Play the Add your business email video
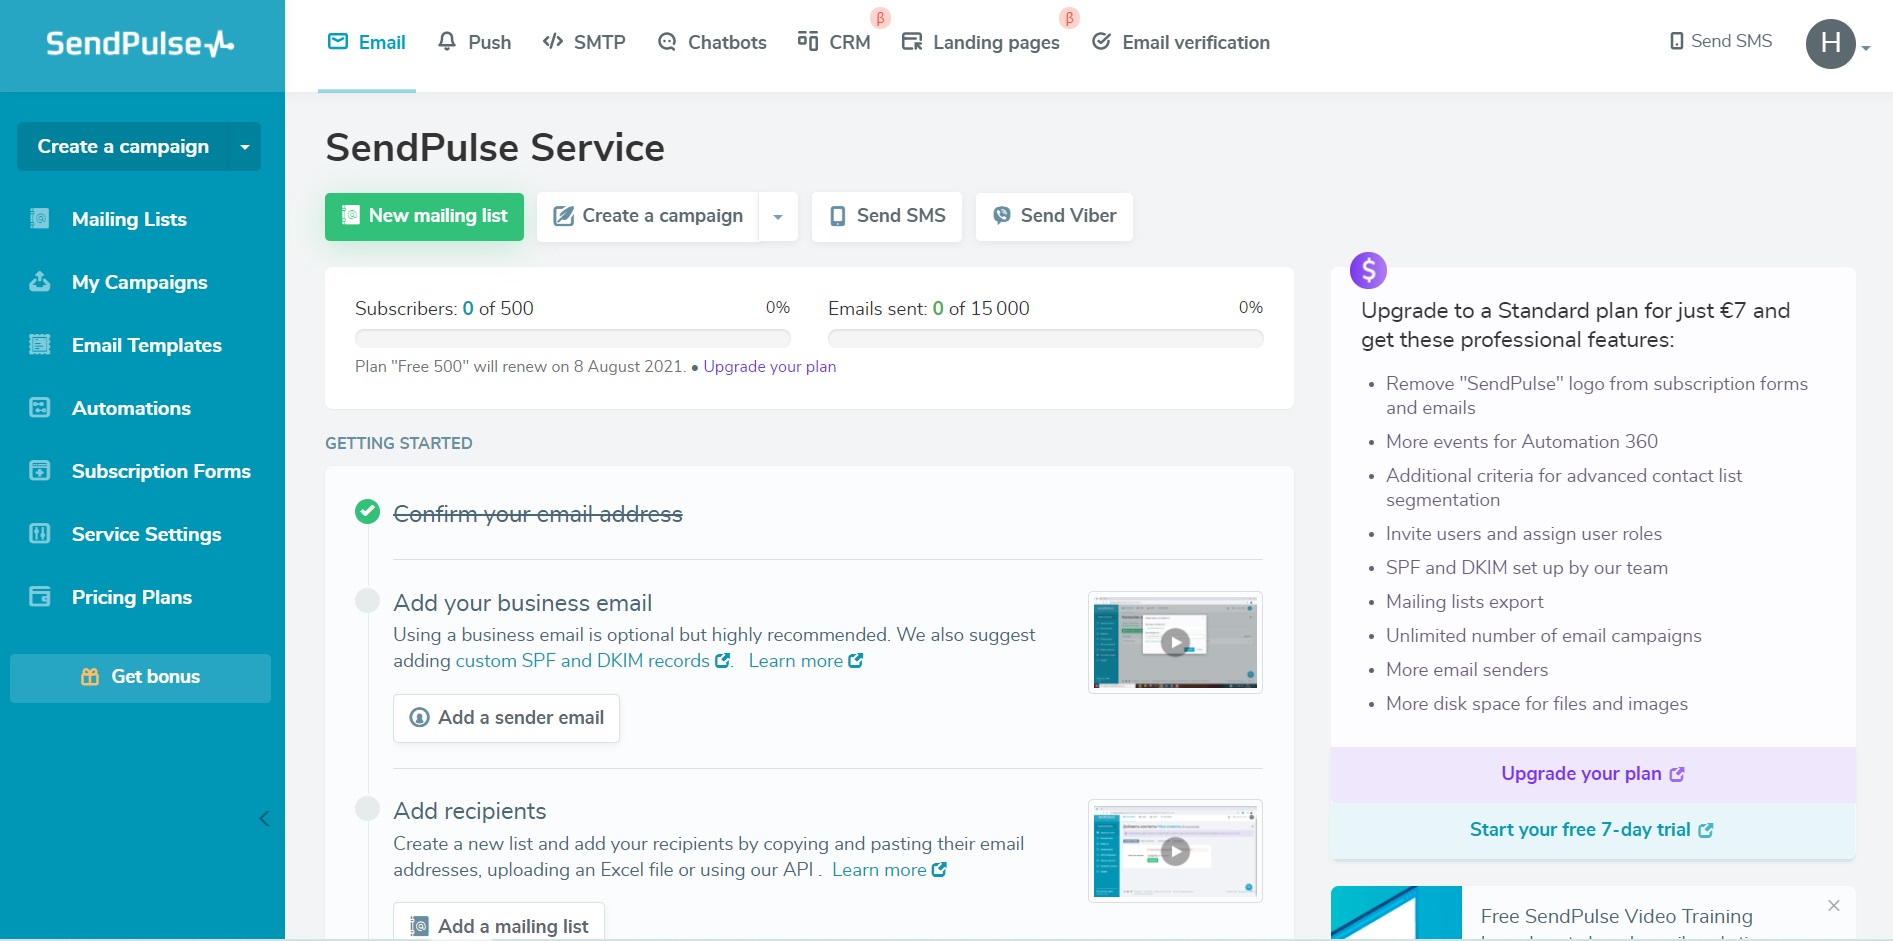The width and height of the screenshot is (1893, 941). click(x=1175, y=642)
